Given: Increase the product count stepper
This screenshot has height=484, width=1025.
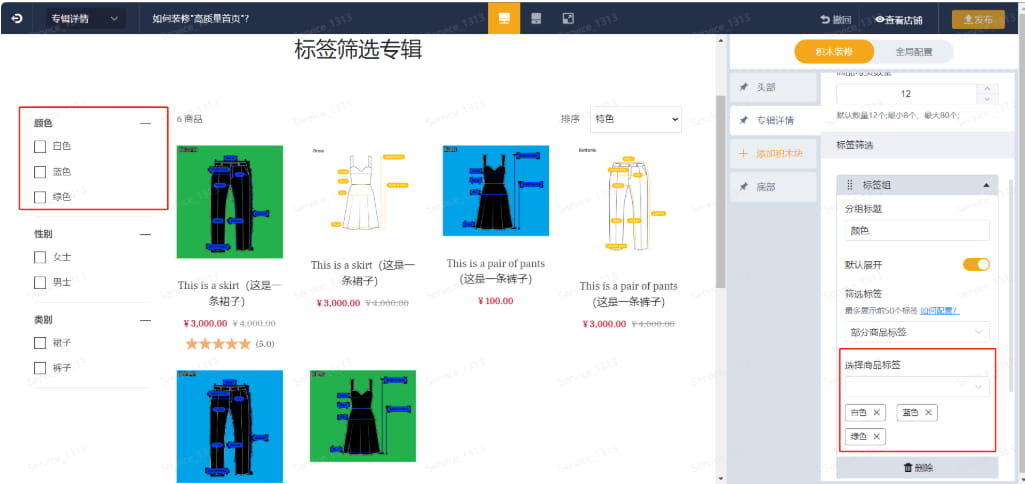Looking at the screenshot, I should tap(986, 88).
